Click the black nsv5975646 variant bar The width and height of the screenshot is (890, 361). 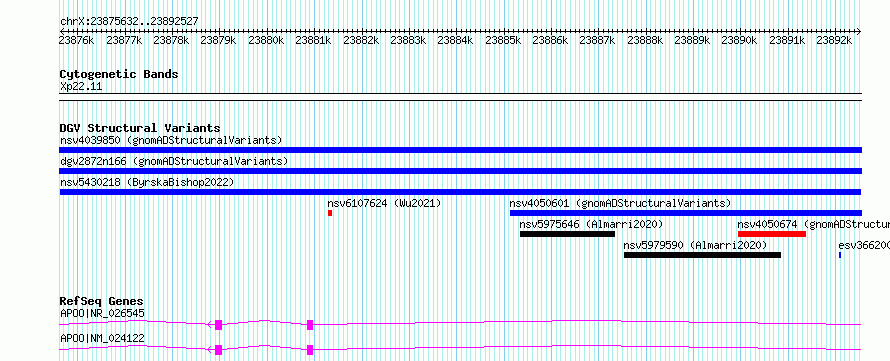(x=567, y=234)
